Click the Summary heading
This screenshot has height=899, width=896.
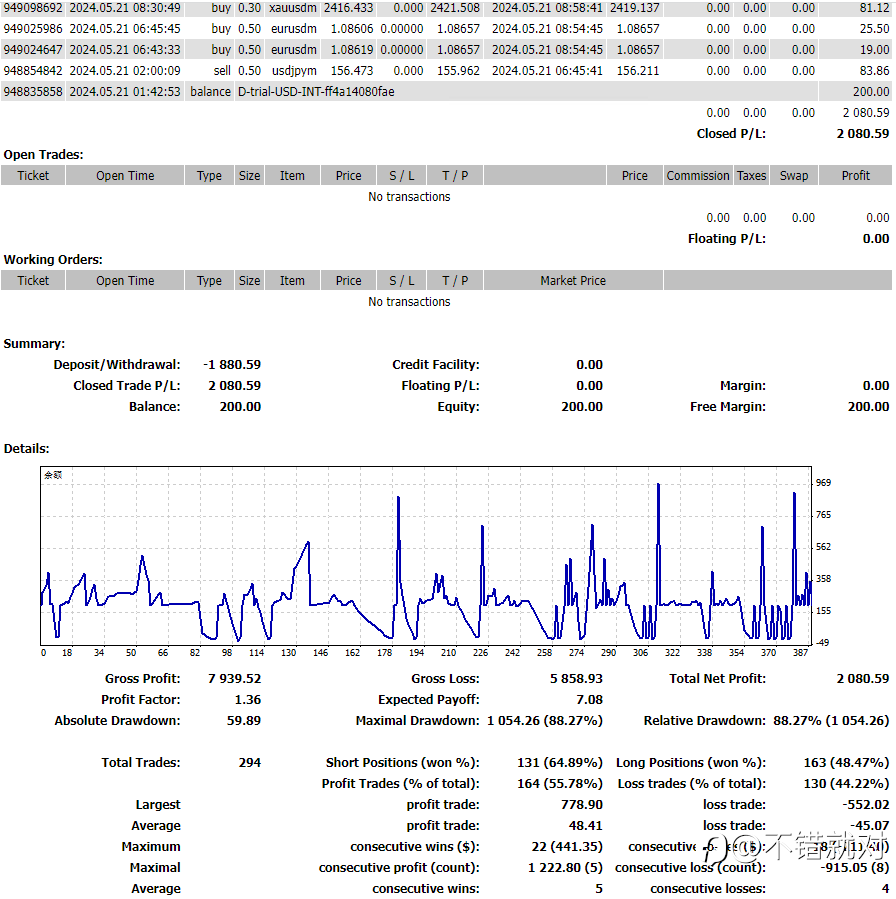coord(34,343)
